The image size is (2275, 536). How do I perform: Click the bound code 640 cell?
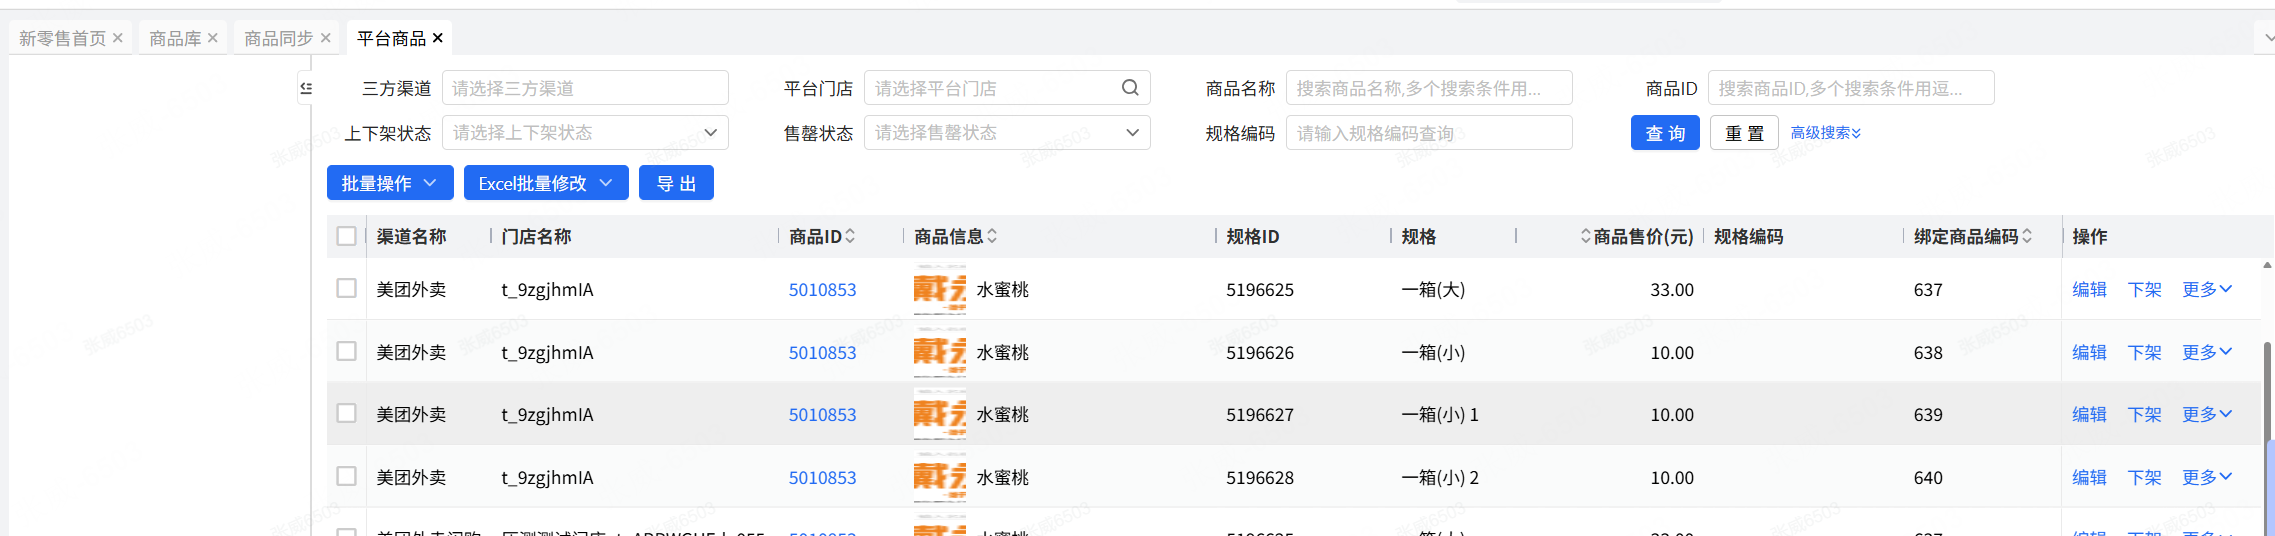tap(1928, 477)
